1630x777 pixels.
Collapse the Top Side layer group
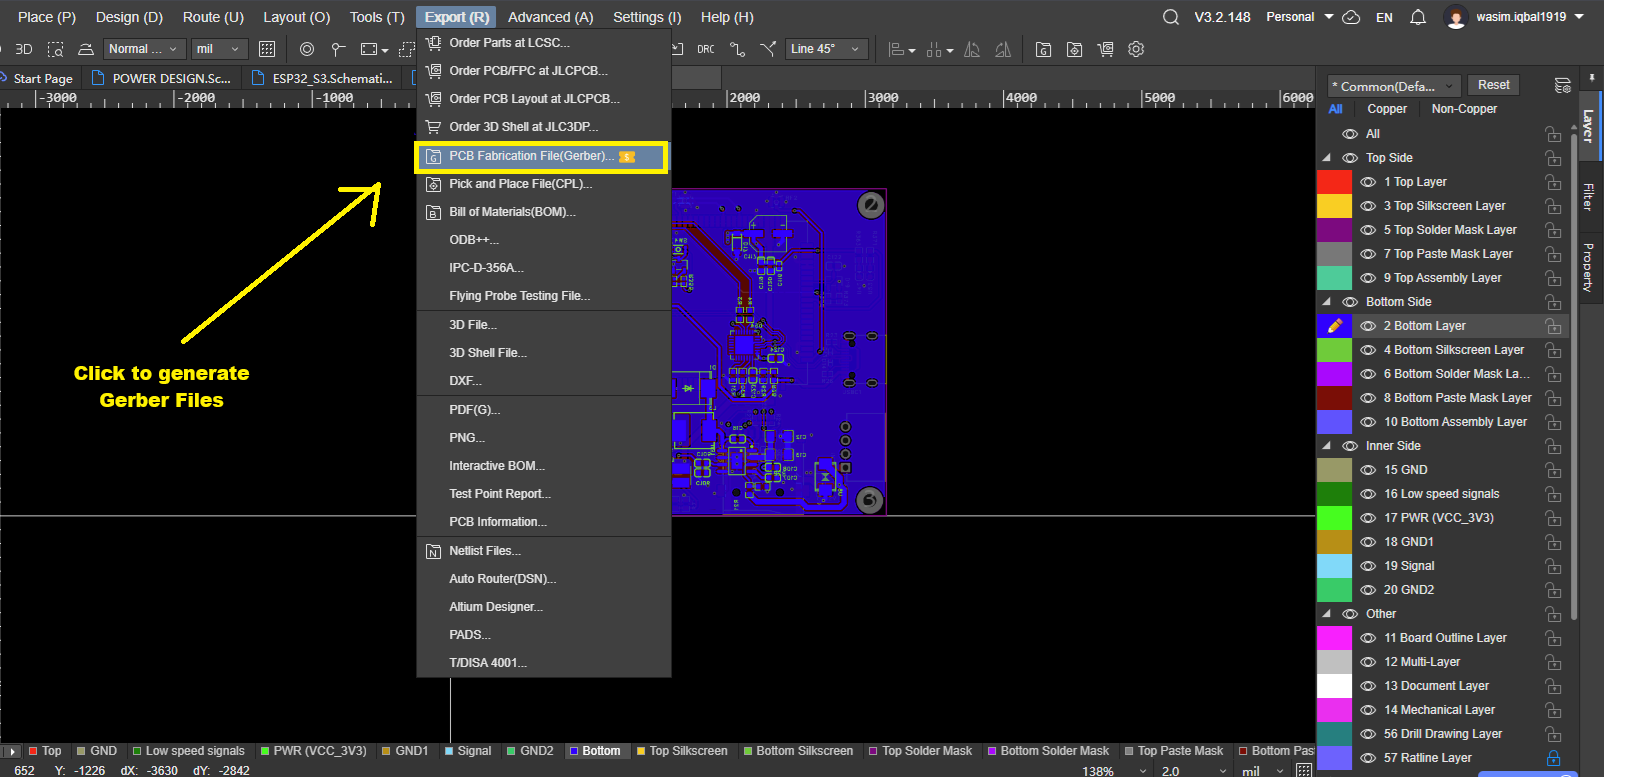click(1327, 158)
